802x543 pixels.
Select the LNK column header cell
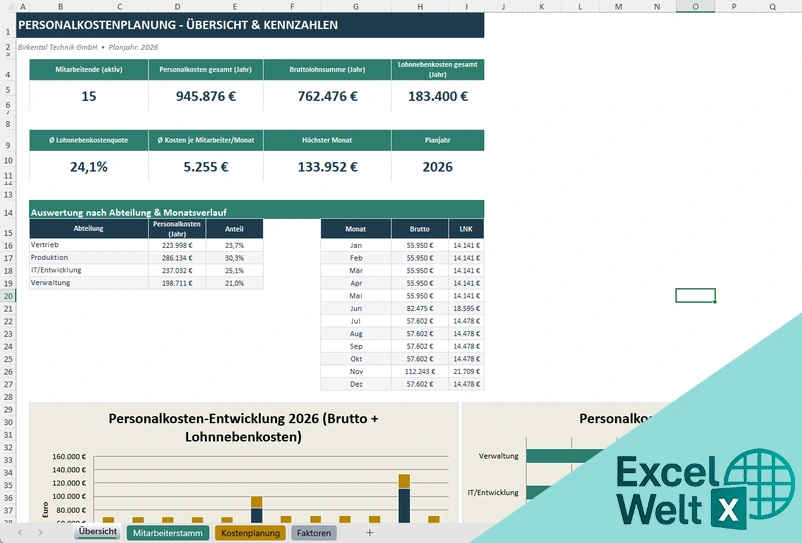click(466, 229)
